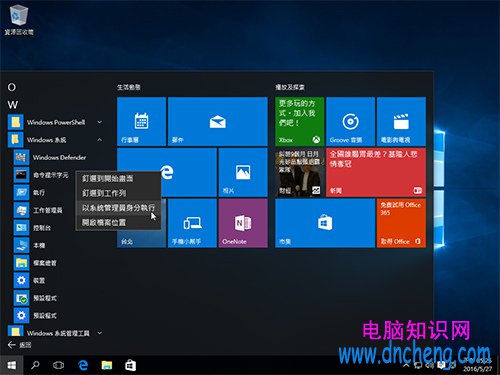Click the orange 取得 Office tile
500x375 pixels.
[x=401, y=223]
